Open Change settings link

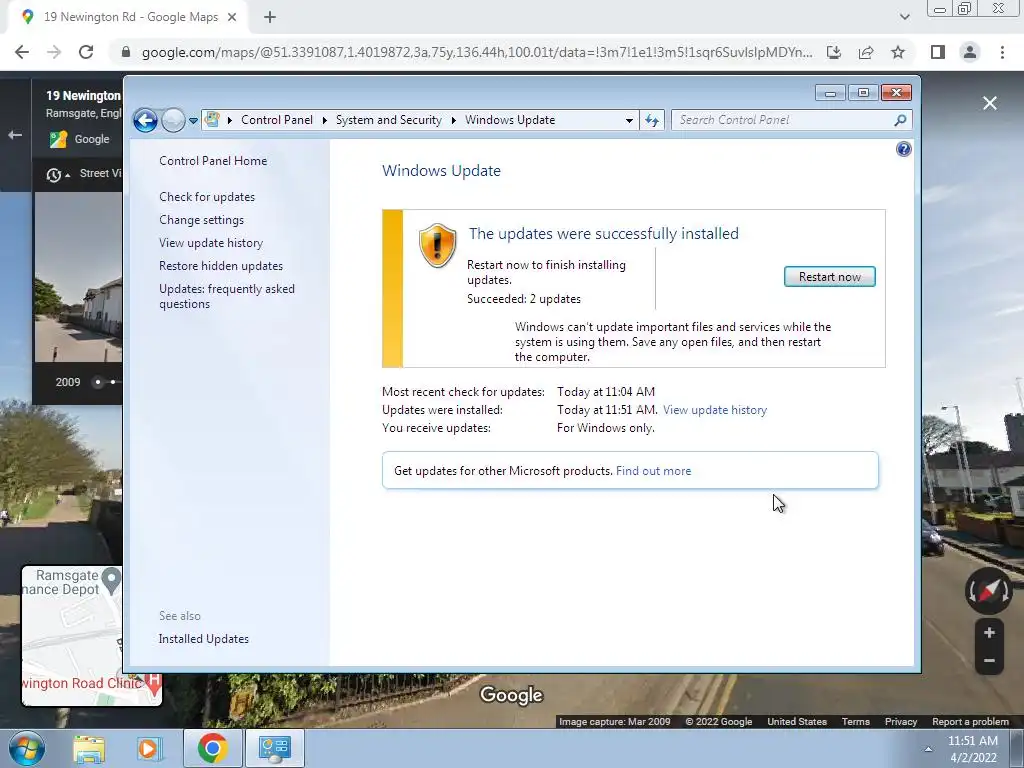(201, 220)
